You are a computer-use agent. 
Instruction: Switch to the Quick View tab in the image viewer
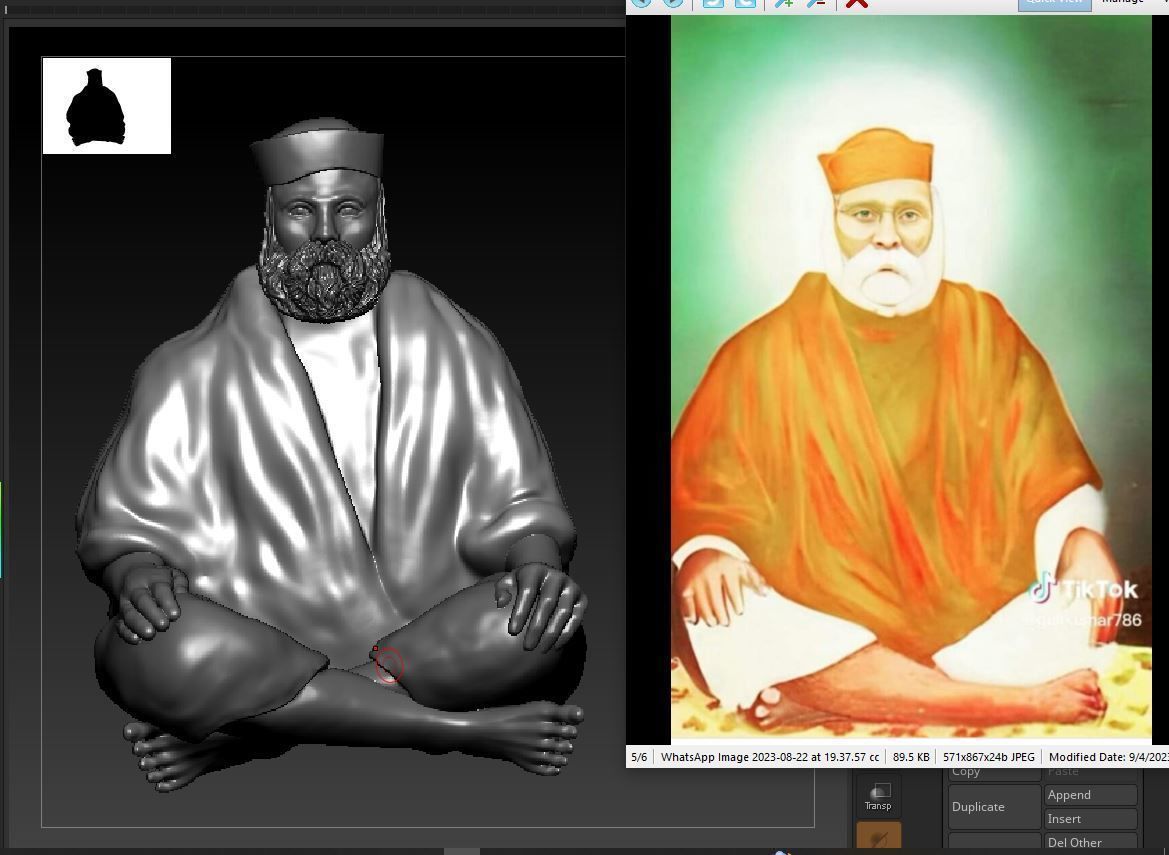click(1054, 4)
